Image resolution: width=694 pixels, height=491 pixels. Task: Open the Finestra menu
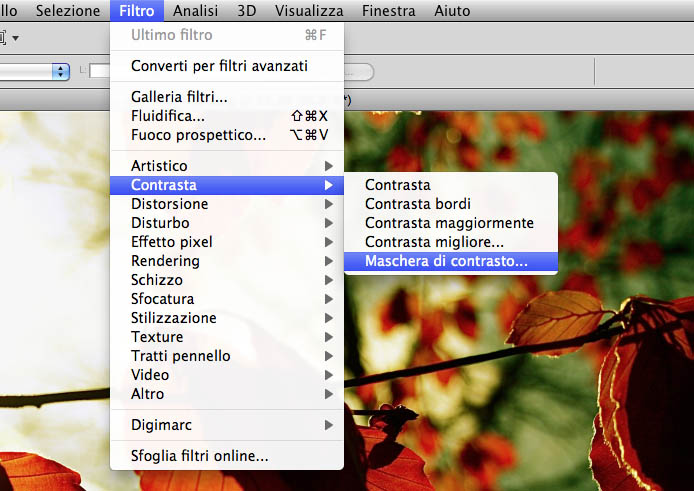(389, 11)
